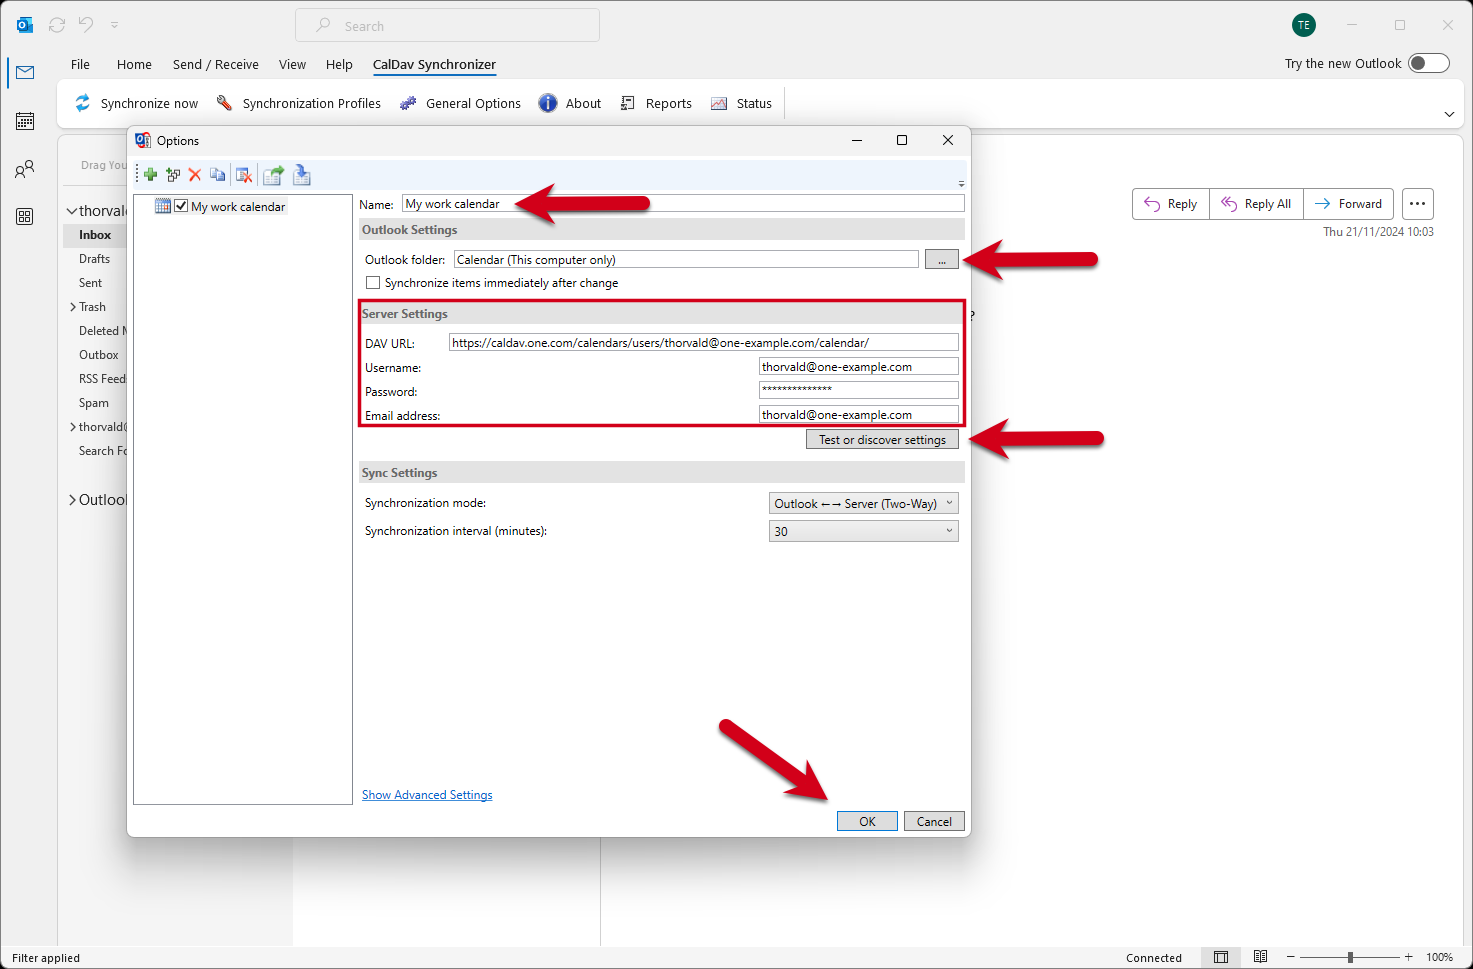Delete the selected profile with red X icon
Viewport: 1473px width, 969px height.
click(x=194, y=174)
